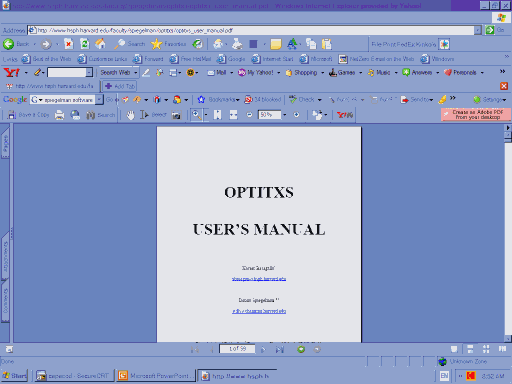Click the Yahoo! logo in the Yahoo toolbar
Image resolution: width=512 pixels, height=384 pixels.
(x=11, y=72)
